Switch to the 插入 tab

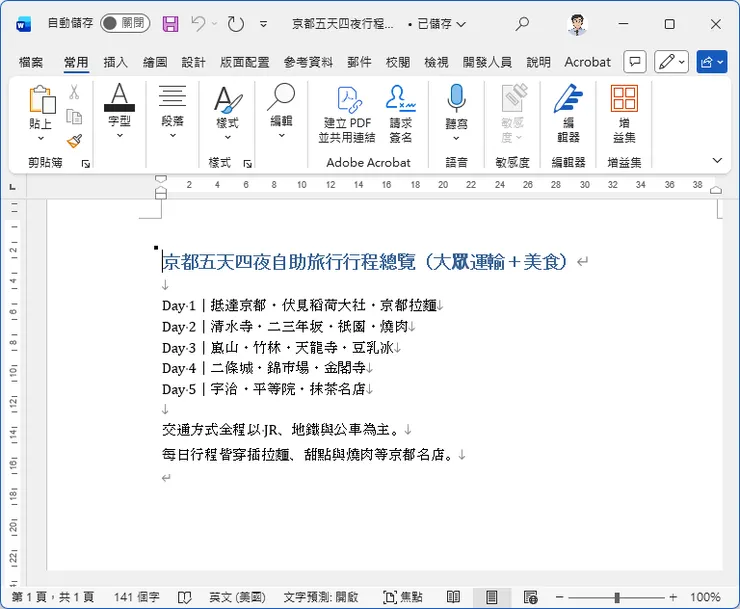(x=116, y=62)
